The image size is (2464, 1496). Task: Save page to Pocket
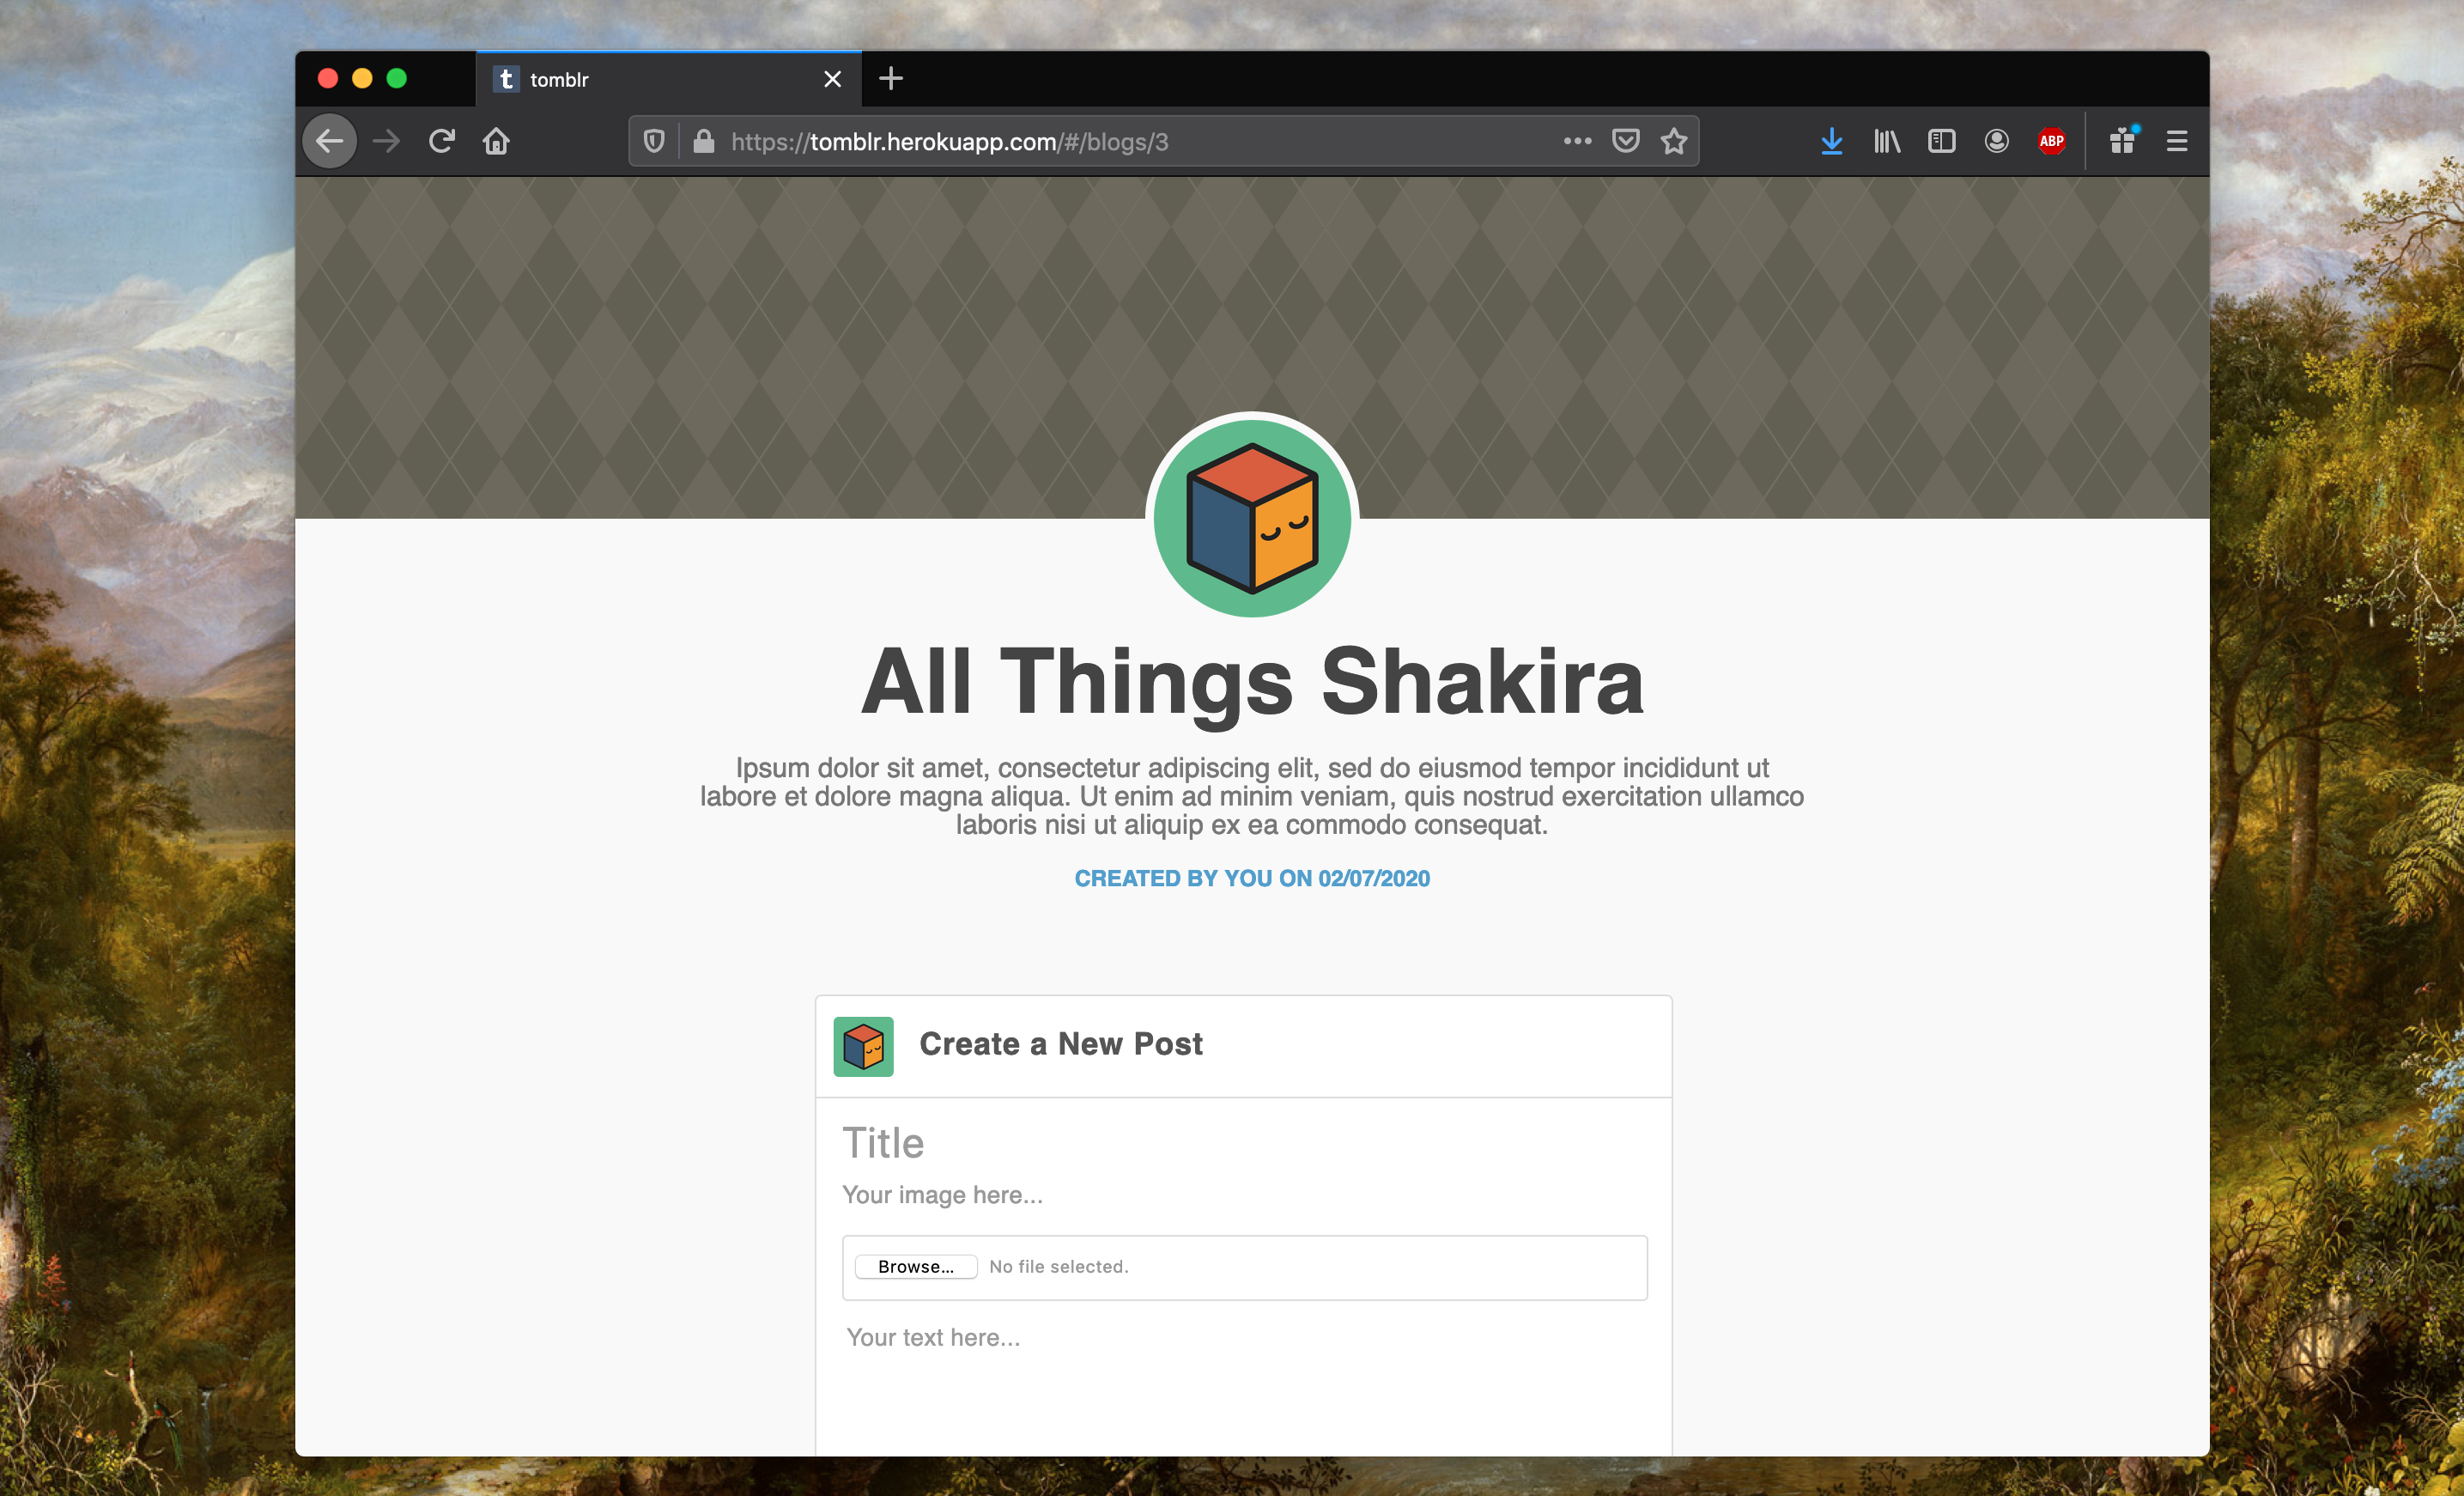click(x=1626, y=141)
